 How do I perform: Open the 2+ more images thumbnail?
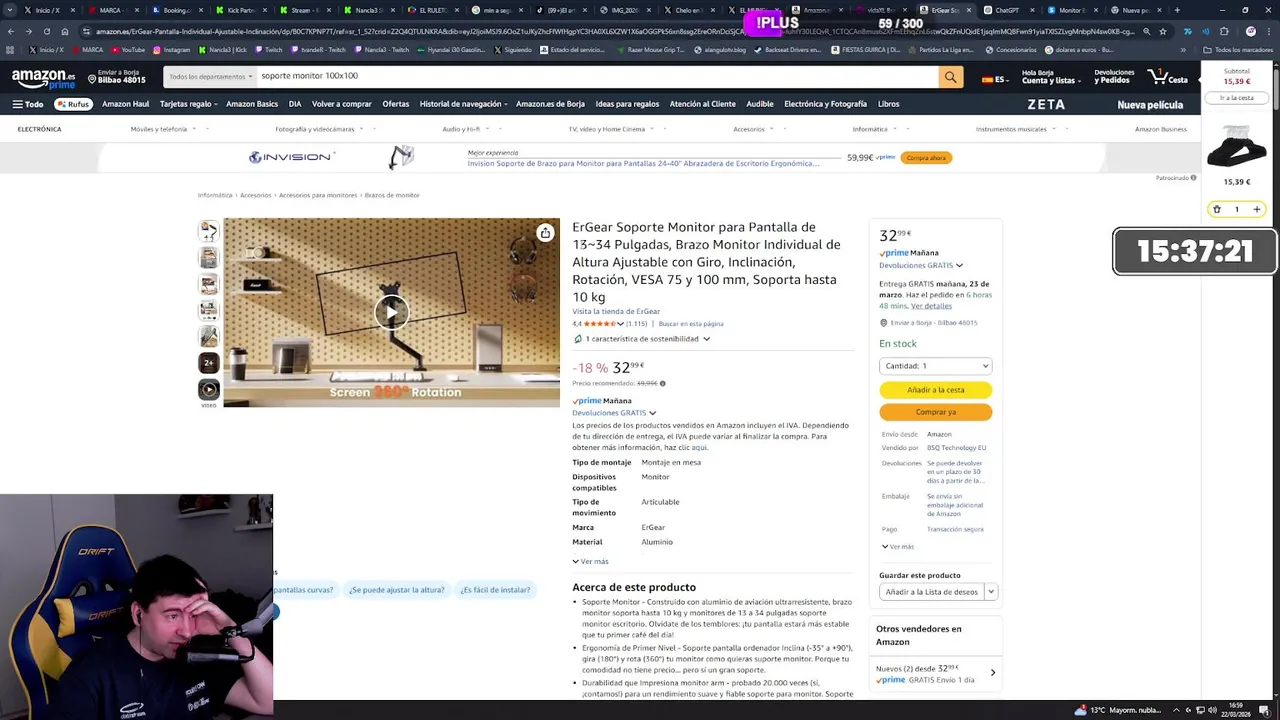[208, 363]
